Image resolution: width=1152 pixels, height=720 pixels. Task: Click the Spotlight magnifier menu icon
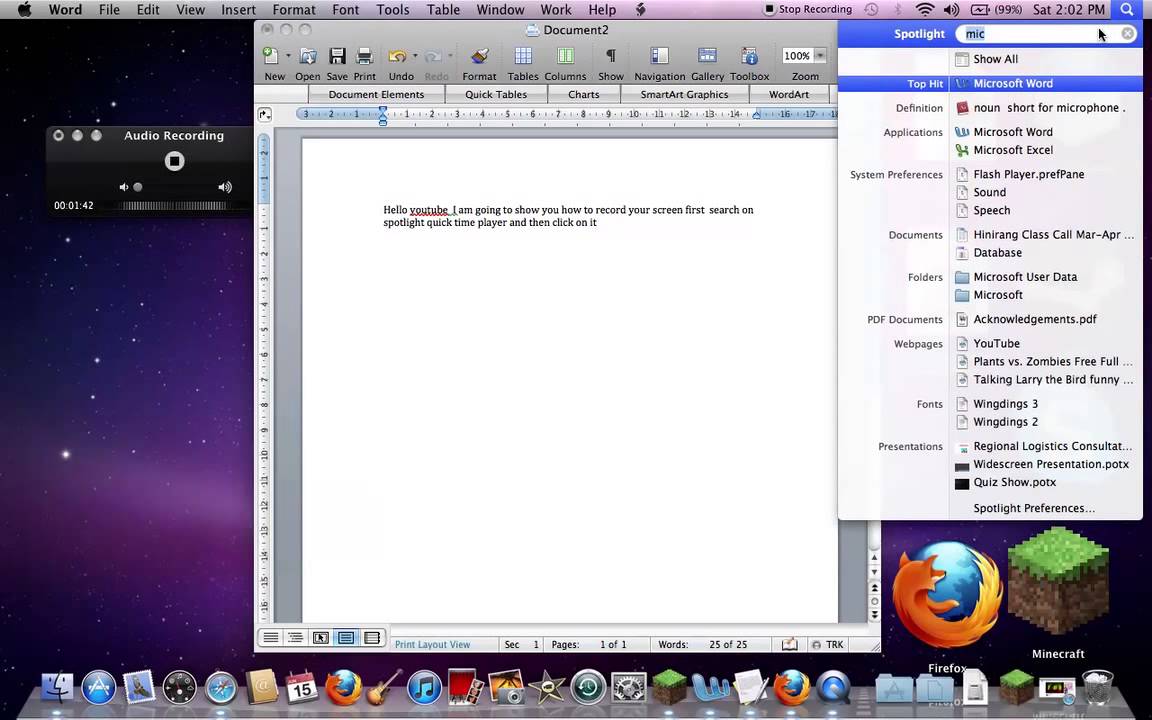[x=1127, y=10]
